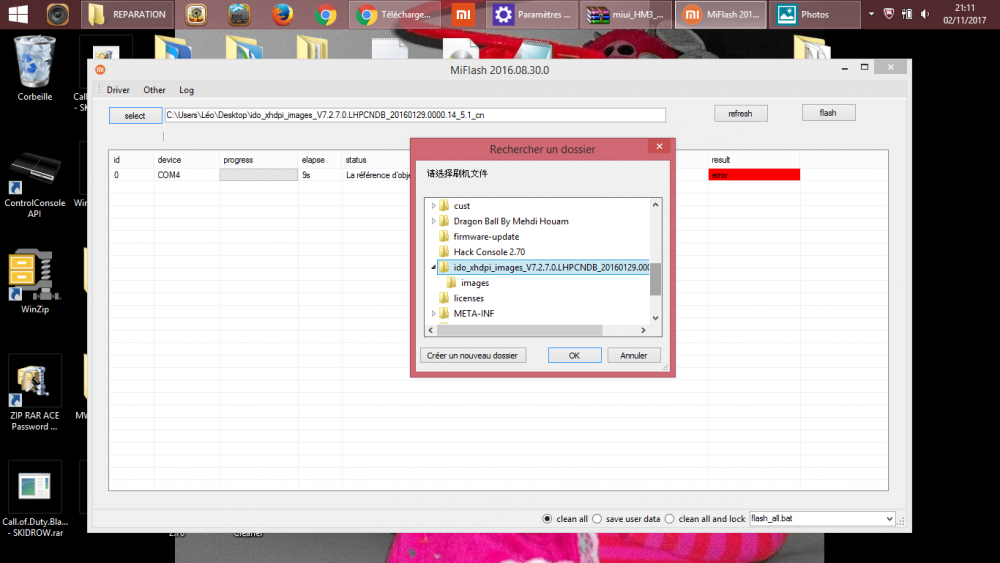The width and height of the screenshot is (1000, 563).
Task: Expand the 'cust' folder tree node
Action: pos(434,206)
